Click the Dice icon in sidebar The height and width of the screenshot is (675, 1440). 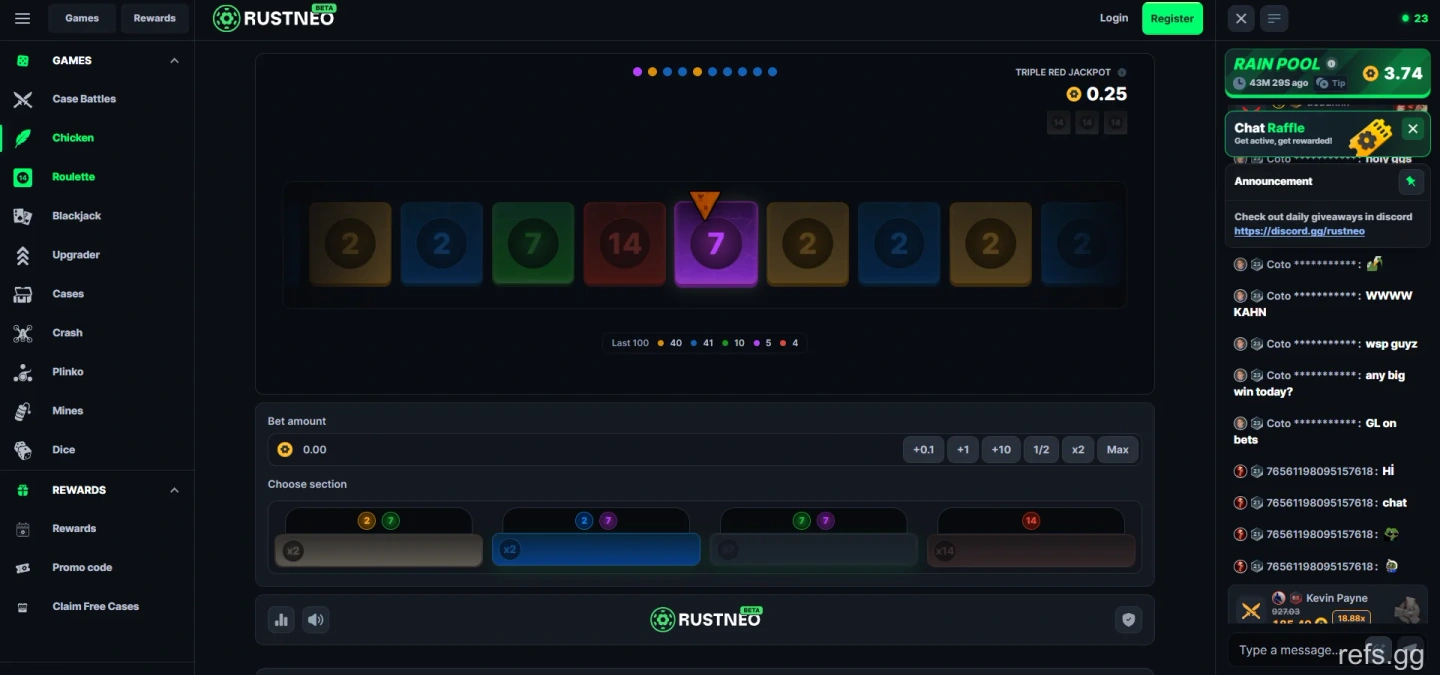click(x=22, y=450)
